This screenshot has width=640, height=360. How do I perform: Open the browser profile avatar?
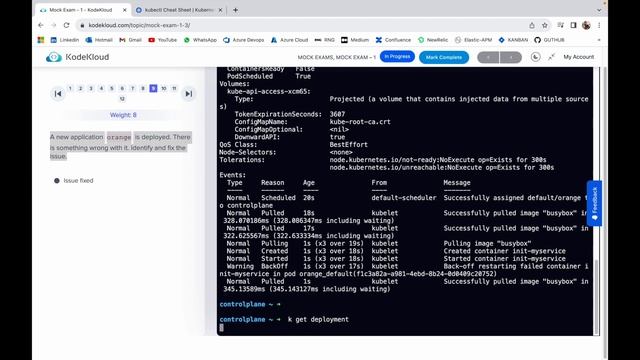pos(586,25)
